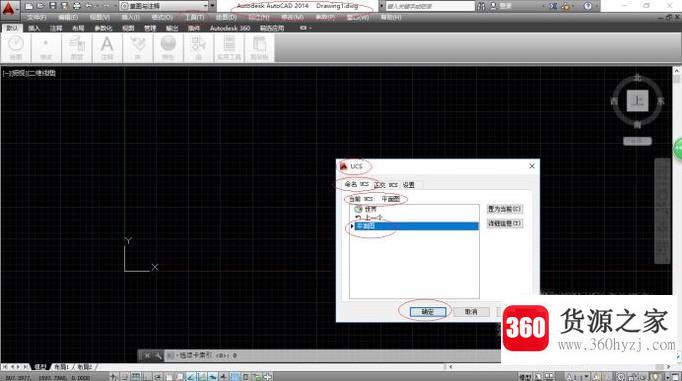Click the New drawing quick access icon
This screenshot has width=682, height=381.
tap(29, 6)
